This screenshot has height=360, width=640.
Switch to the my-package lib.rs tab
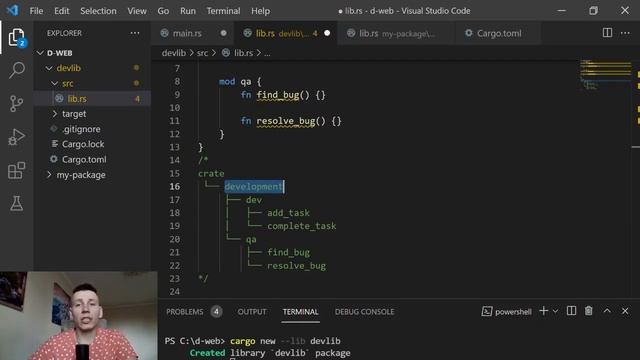click(396, 33)
